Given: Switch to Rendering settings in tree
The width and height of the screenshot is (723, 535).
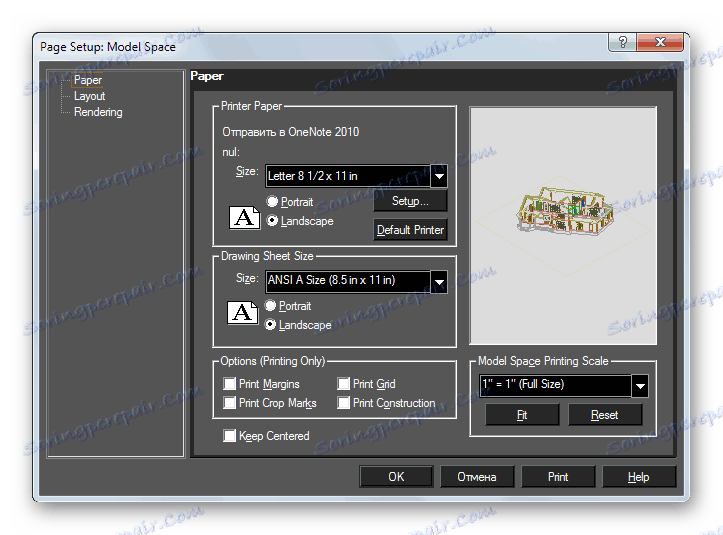Looking at the screenshot, I should click(98, 112).
